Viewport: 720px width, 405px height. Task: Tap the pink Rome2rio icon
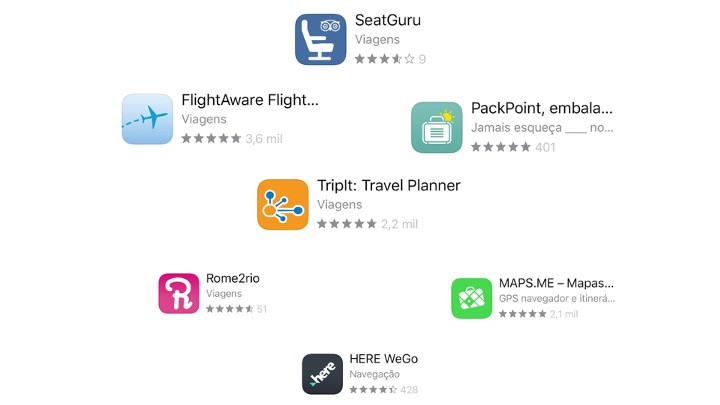click(x=179, y=293)
